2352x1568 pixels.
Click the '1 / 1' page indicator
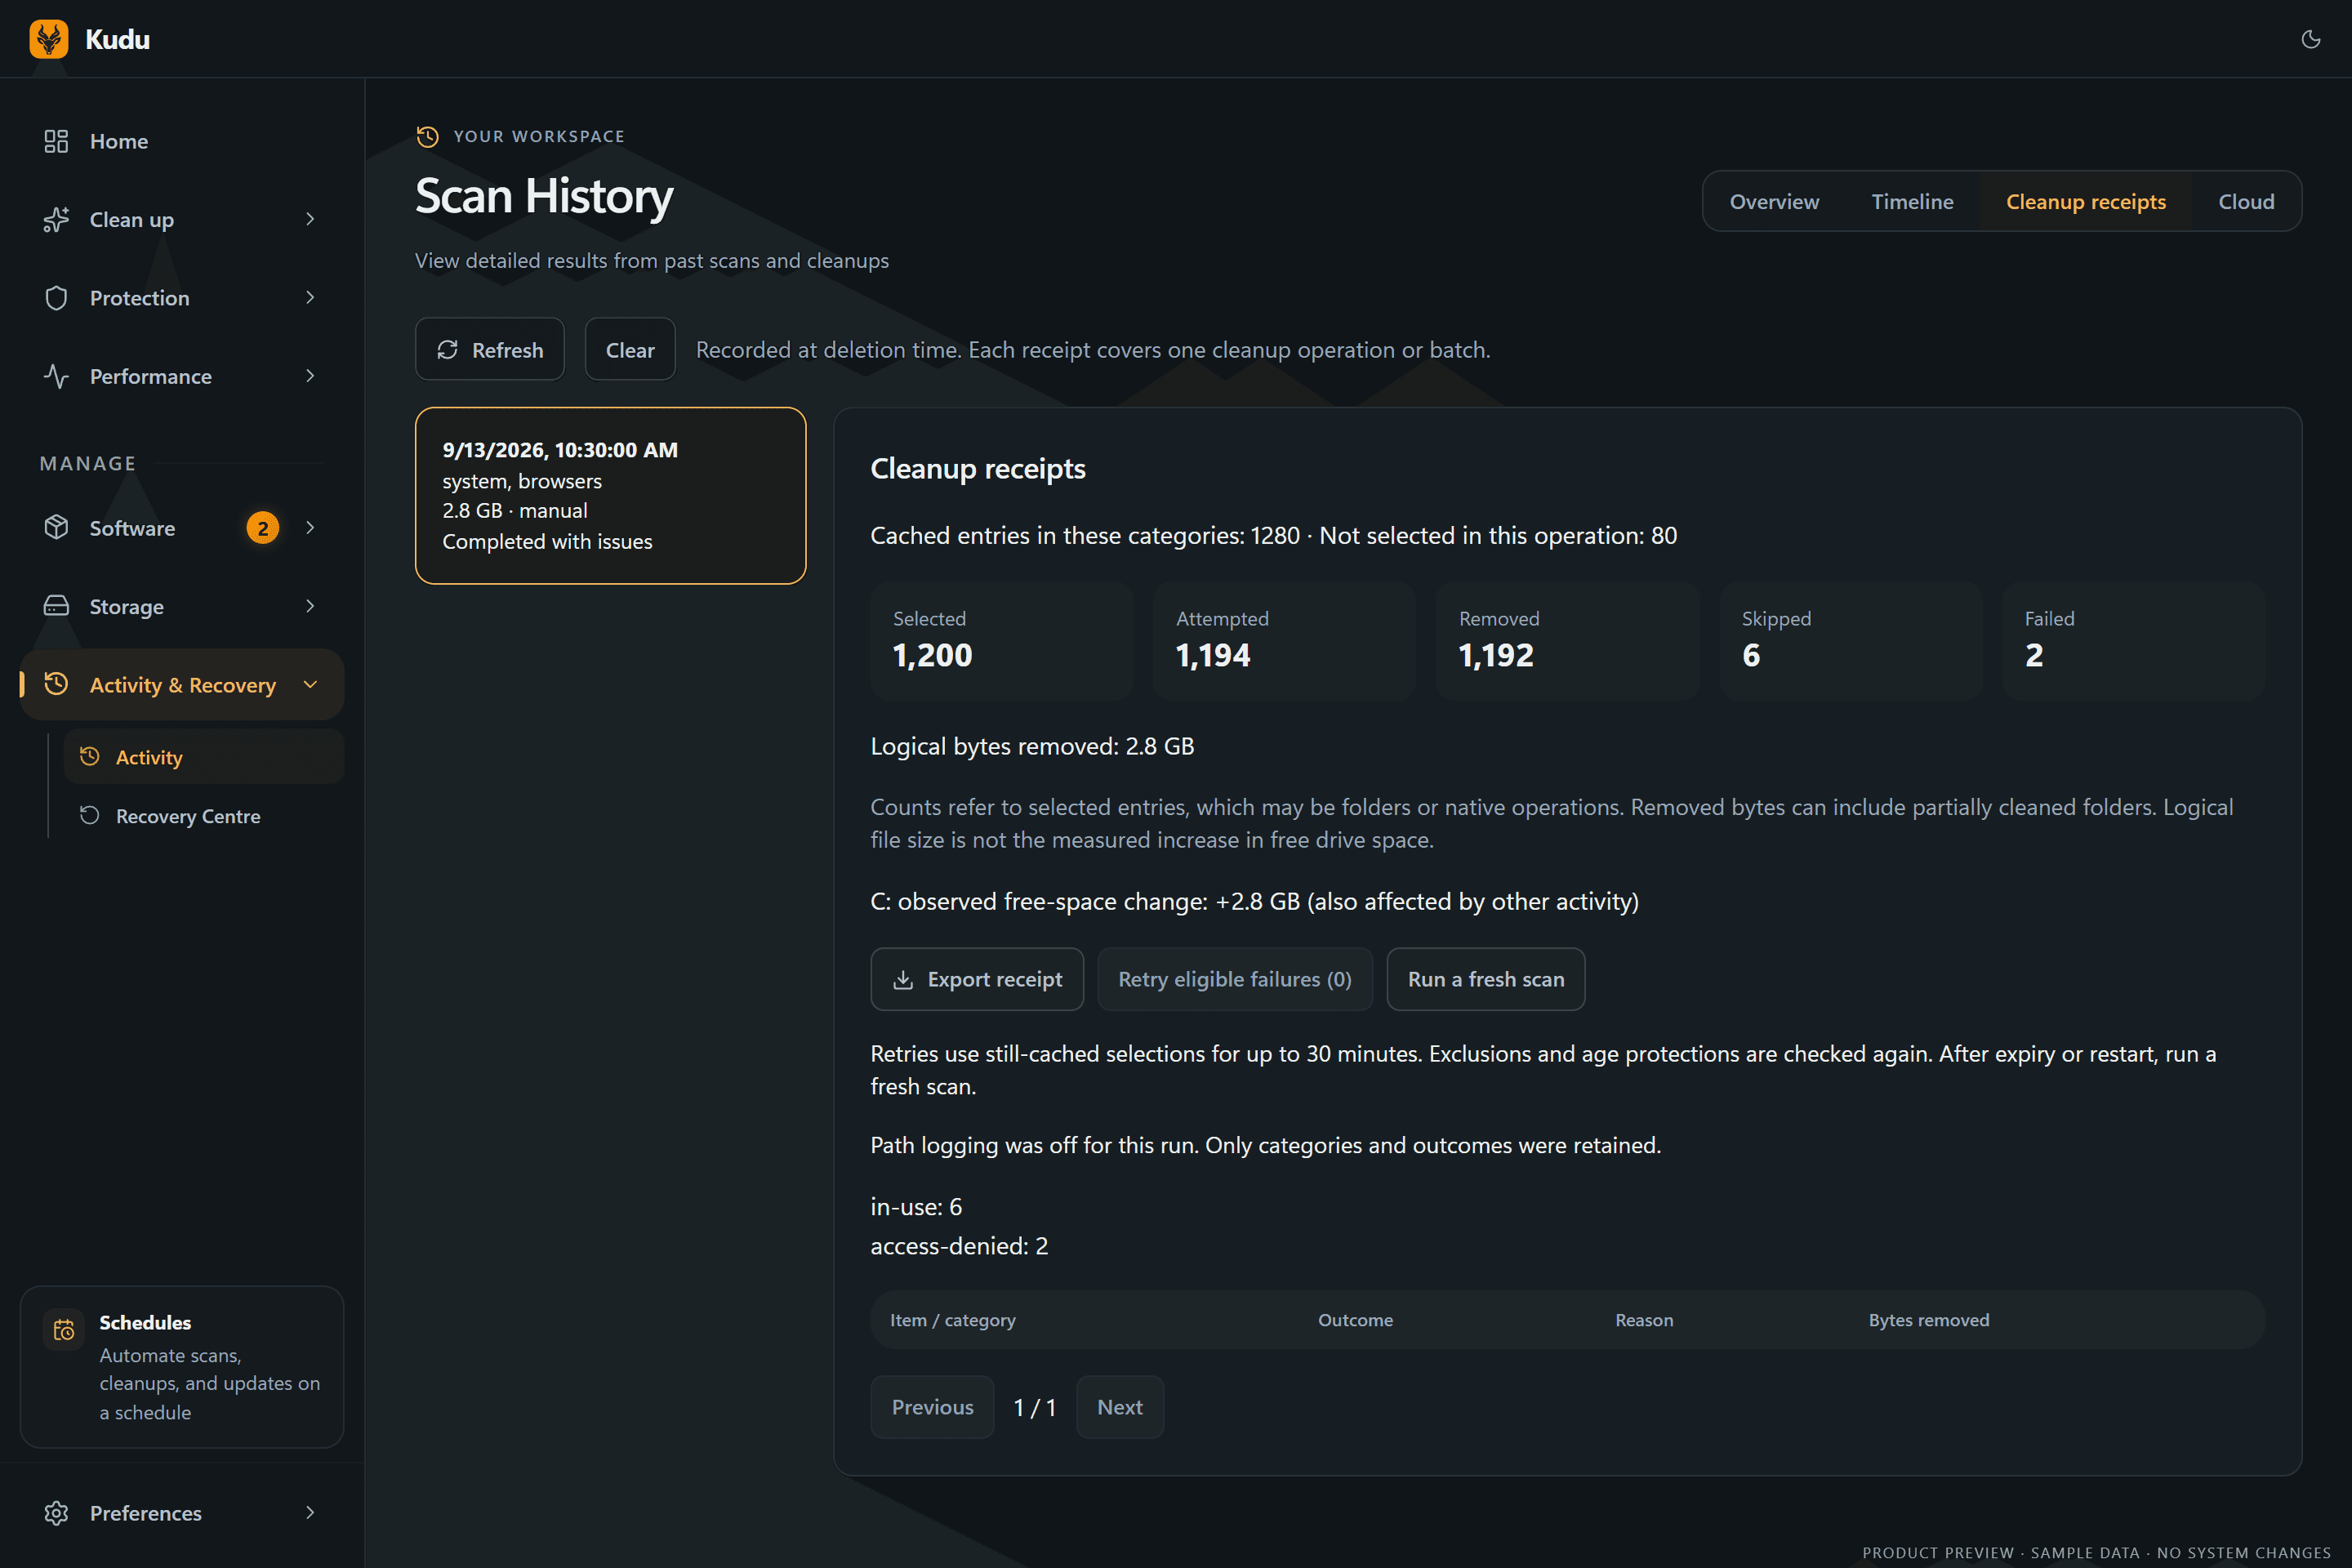(1034, 1407)
